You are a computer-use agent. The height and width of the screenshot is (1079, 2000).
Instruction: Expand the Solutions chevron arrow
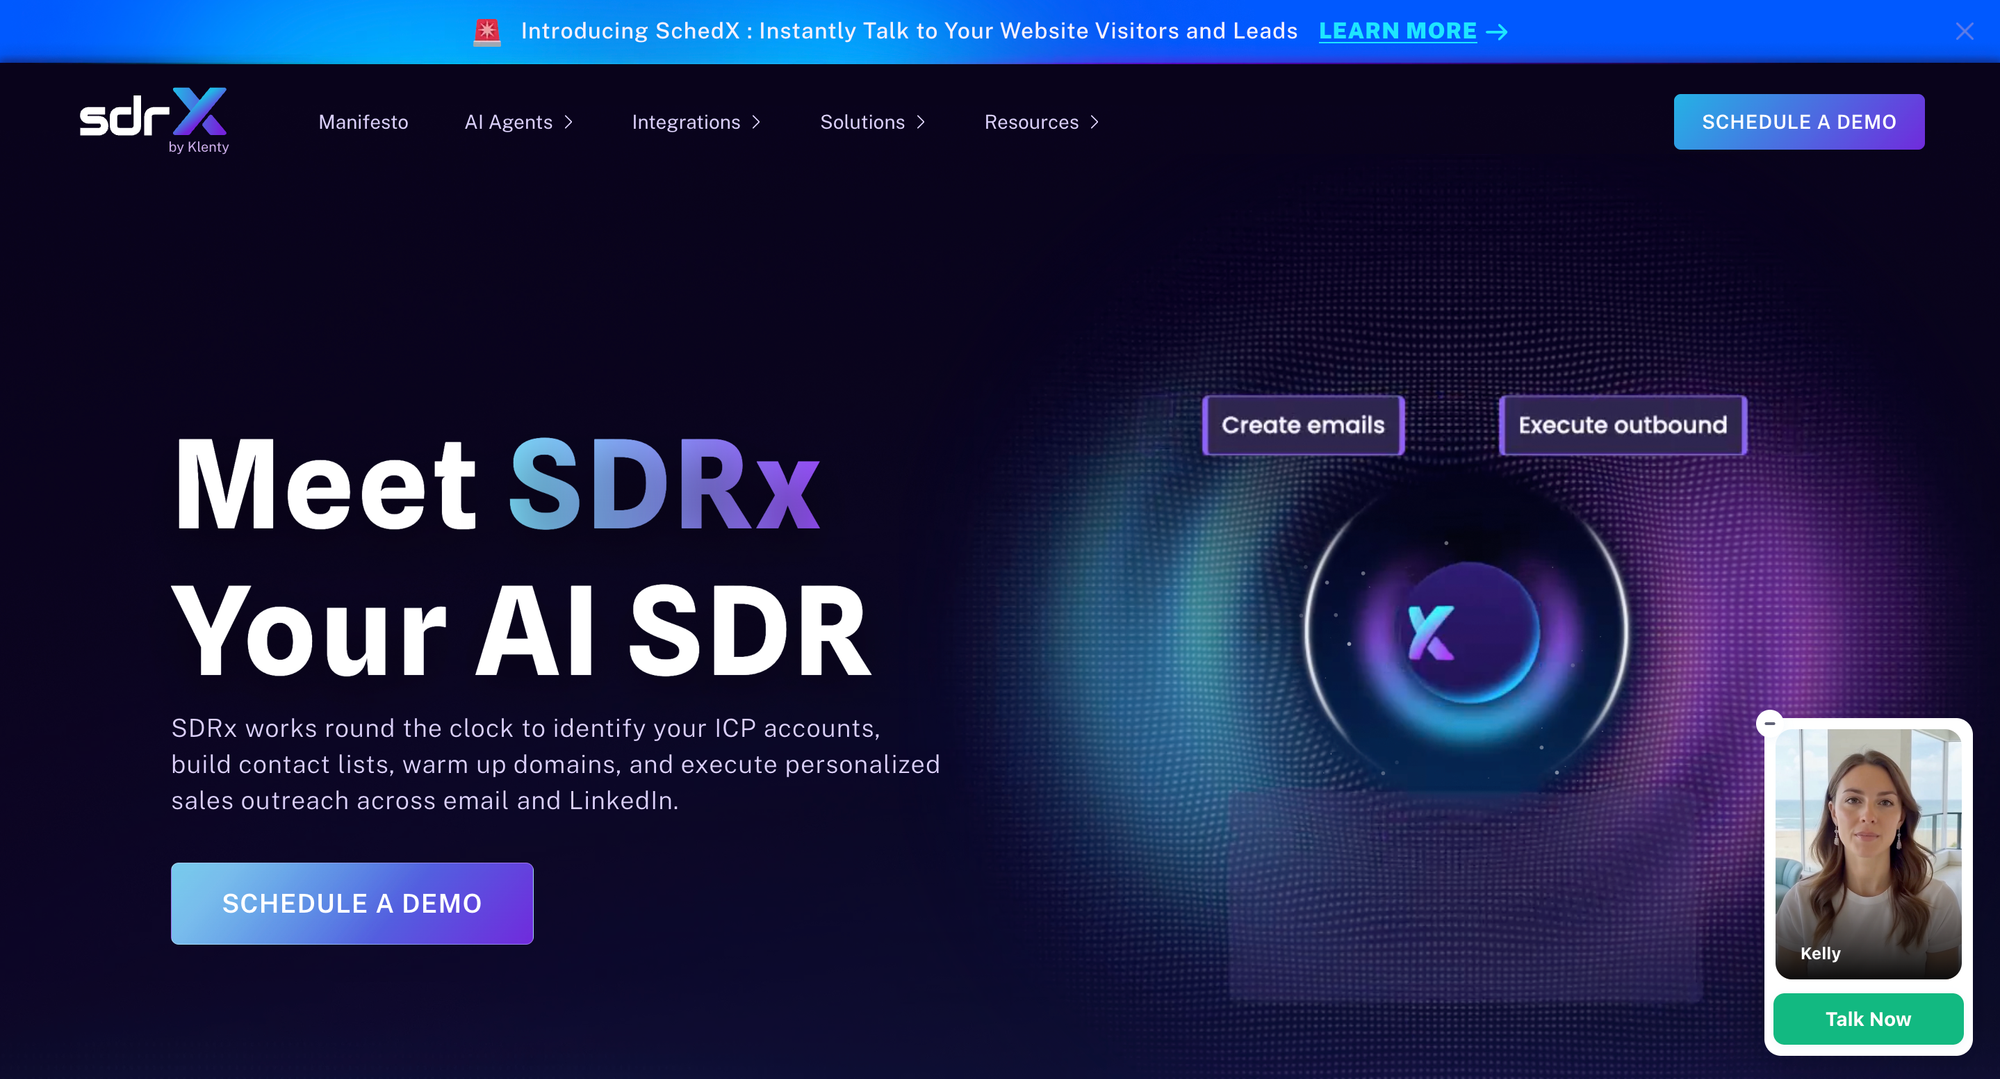pos(921,122)
